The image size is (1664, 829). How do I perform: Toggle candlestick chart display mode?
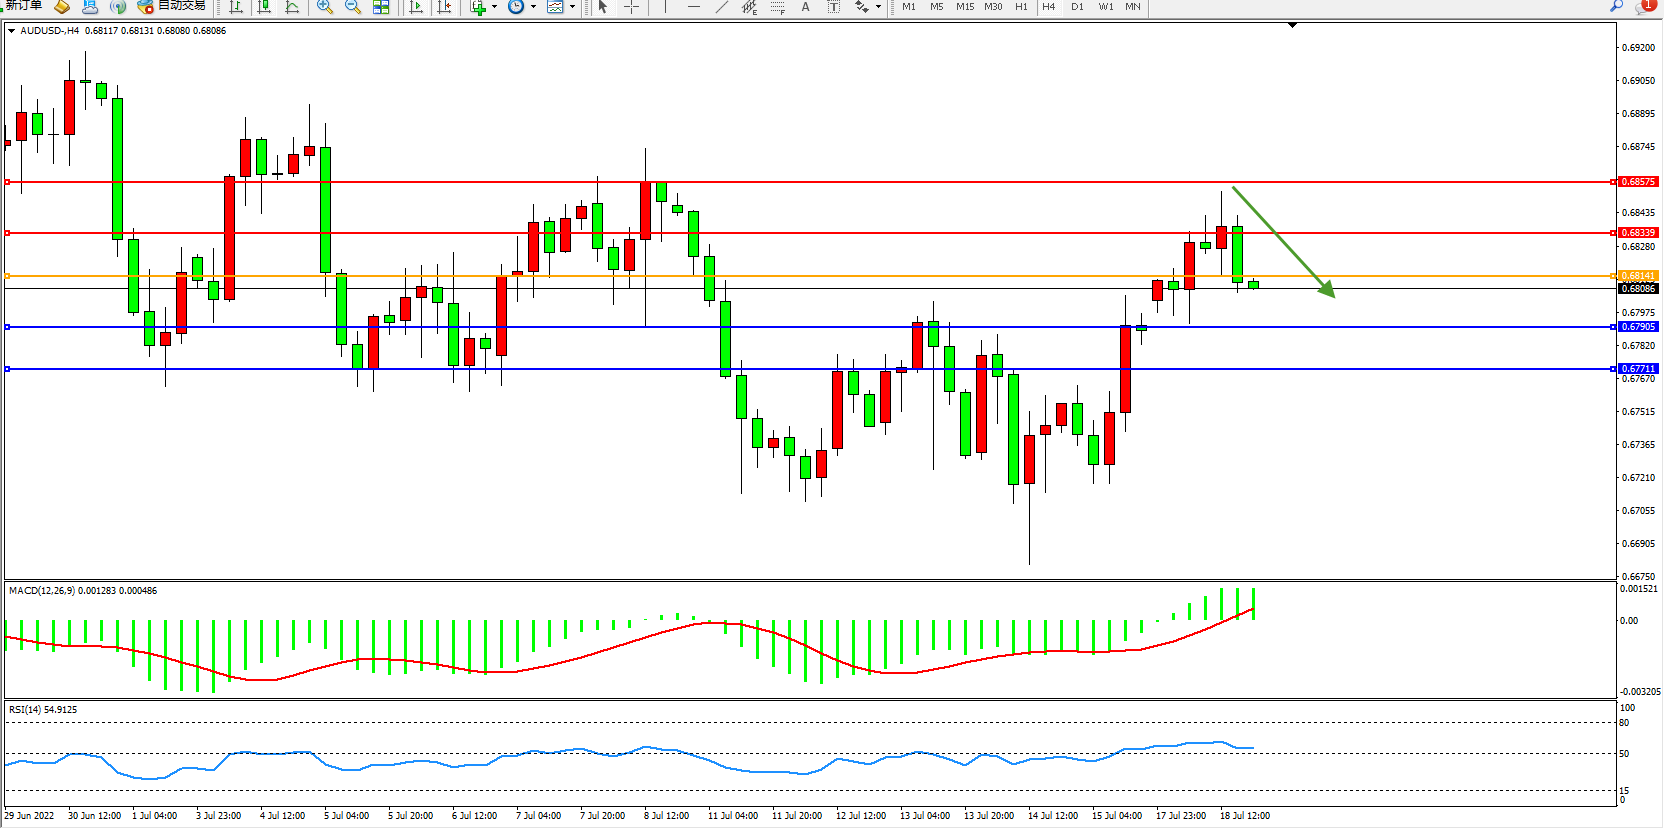pos(264,7)
